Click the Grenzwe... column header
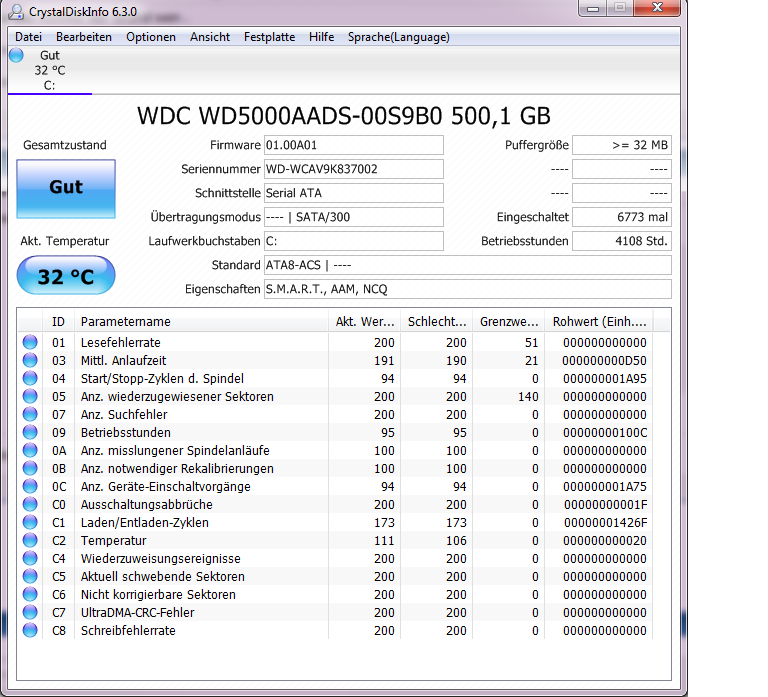 (x=508, y=321)
